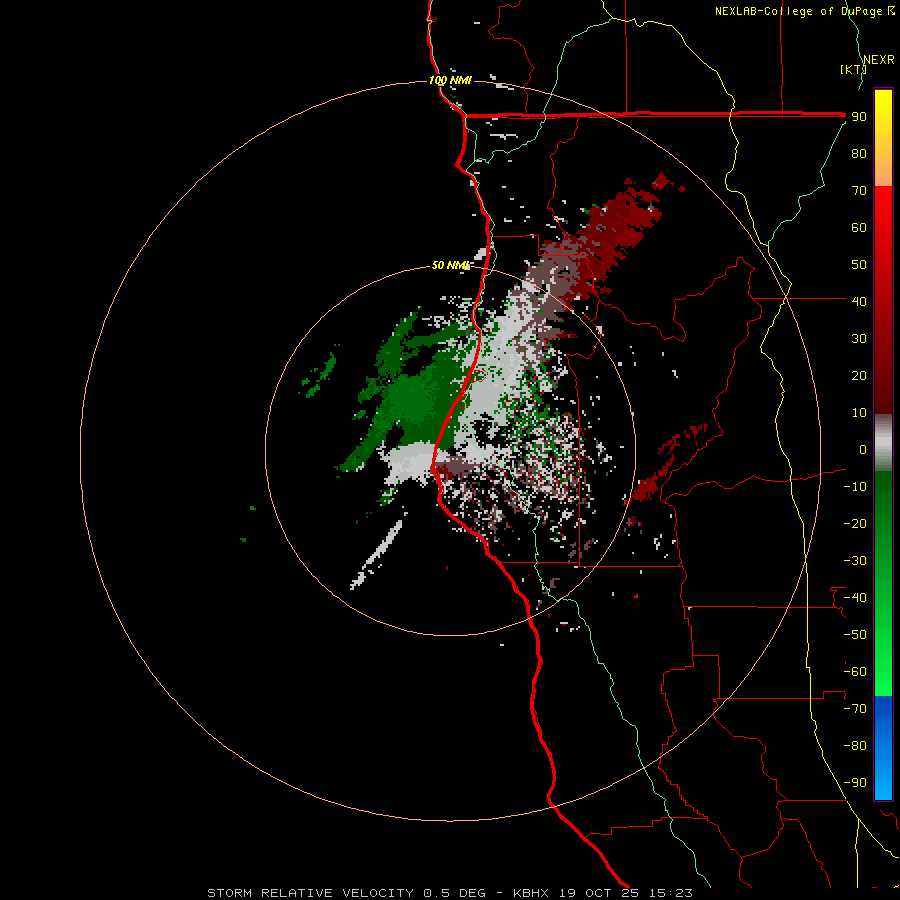Click the -10 value on velocity scale
The height and width of the screenshot is (900, 900).
(x=855, y=487)
